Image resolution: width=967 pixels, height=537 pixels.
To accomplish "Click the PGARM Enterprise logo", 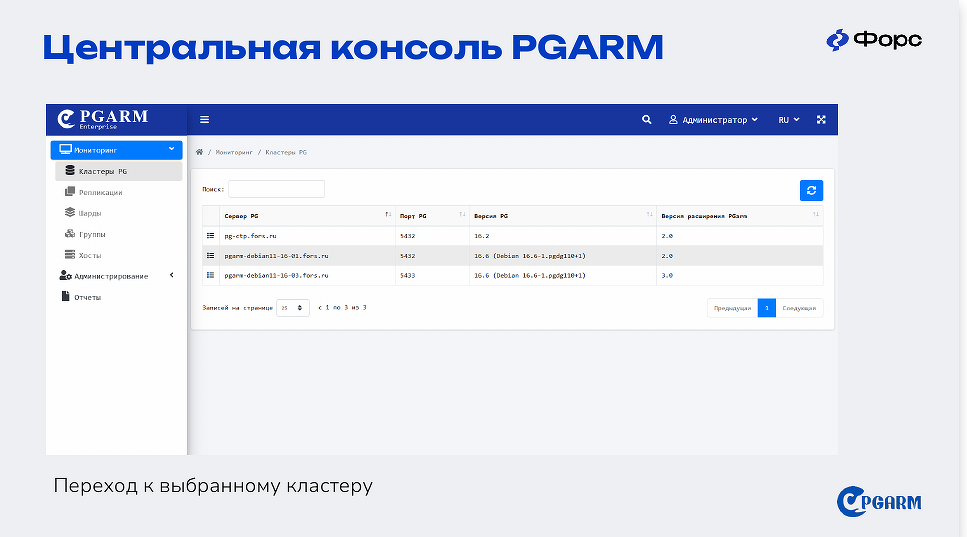I will tap(103, 119).
